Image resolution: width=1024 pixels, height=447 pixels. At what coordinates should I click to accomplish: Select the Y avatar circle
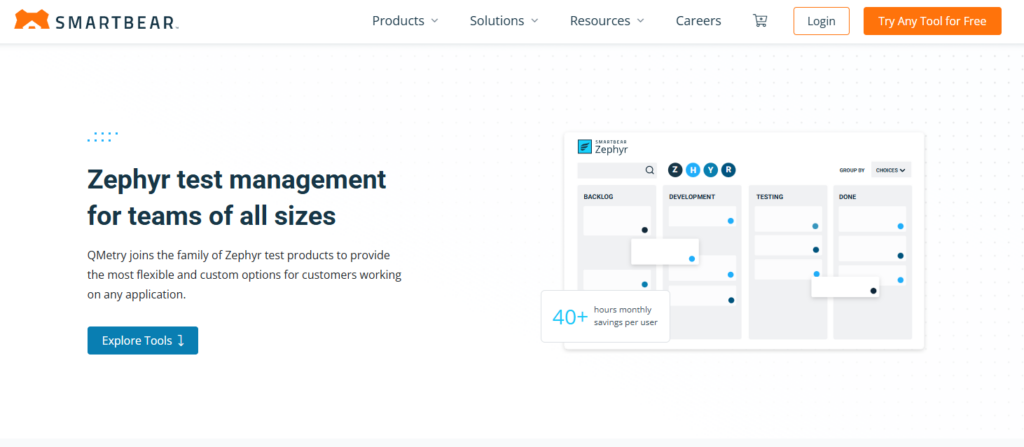(x=710, y=170)
